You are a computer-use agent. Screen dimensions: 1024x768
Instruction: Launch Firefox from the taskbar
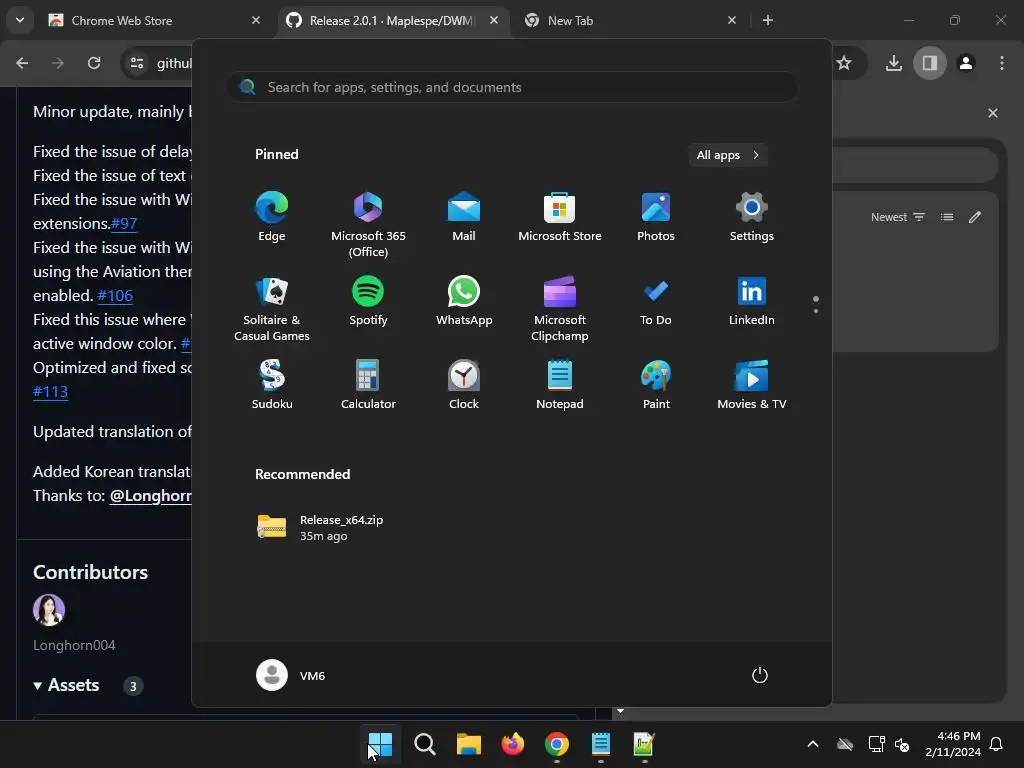click(513, 744)
